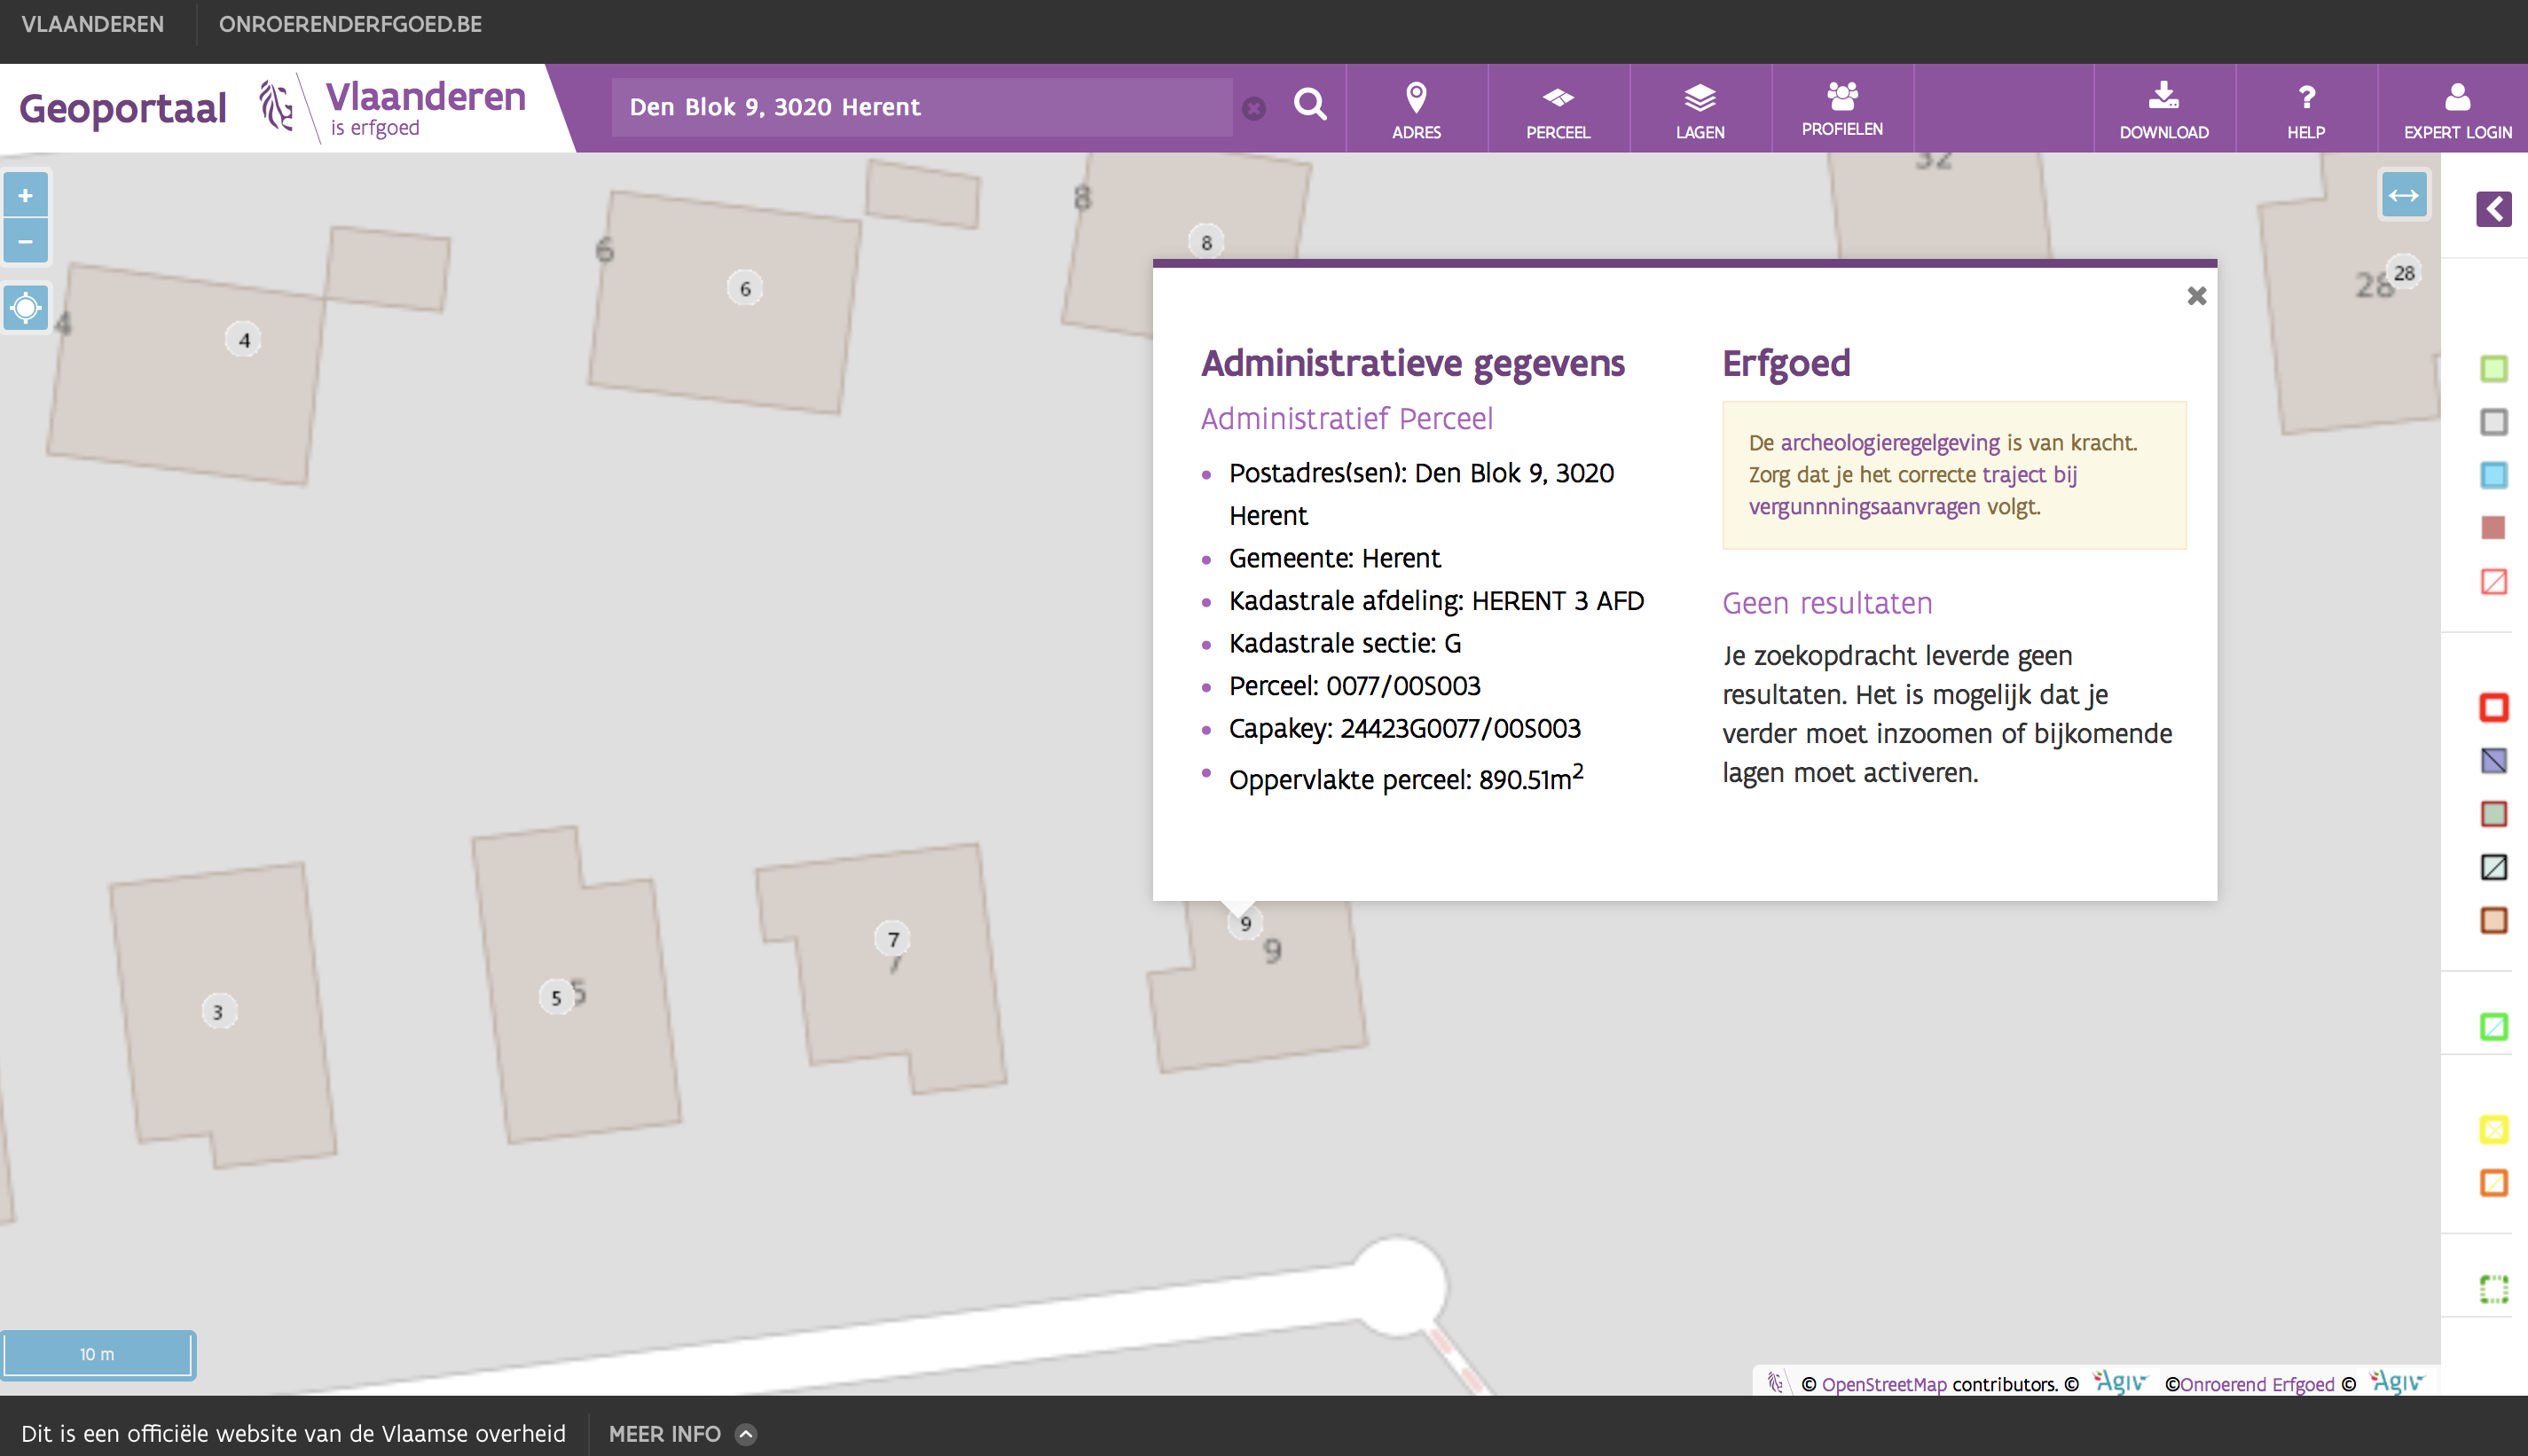This screenshot has width=2528, height=1456.
Task: Open the ADRES location pin tool
Action: pyautogui.click(x=1416, y=109)
